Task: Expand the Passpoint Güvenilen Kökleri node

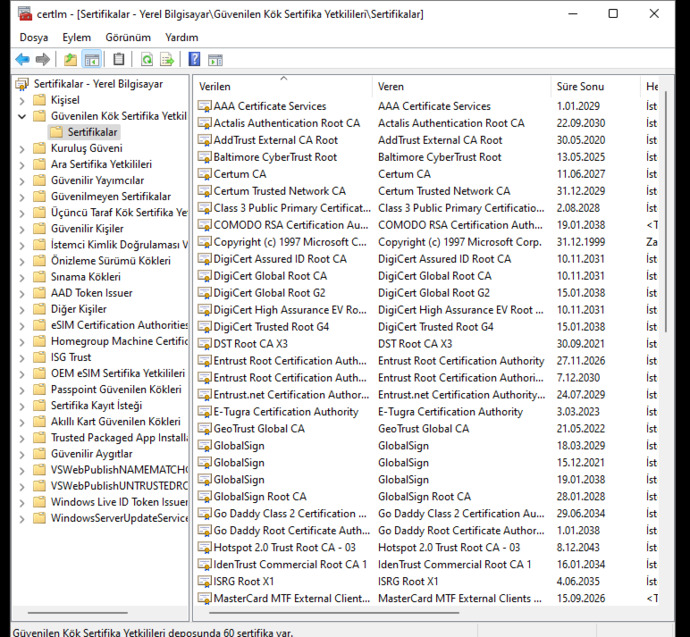Action: [x=22, y=390]
